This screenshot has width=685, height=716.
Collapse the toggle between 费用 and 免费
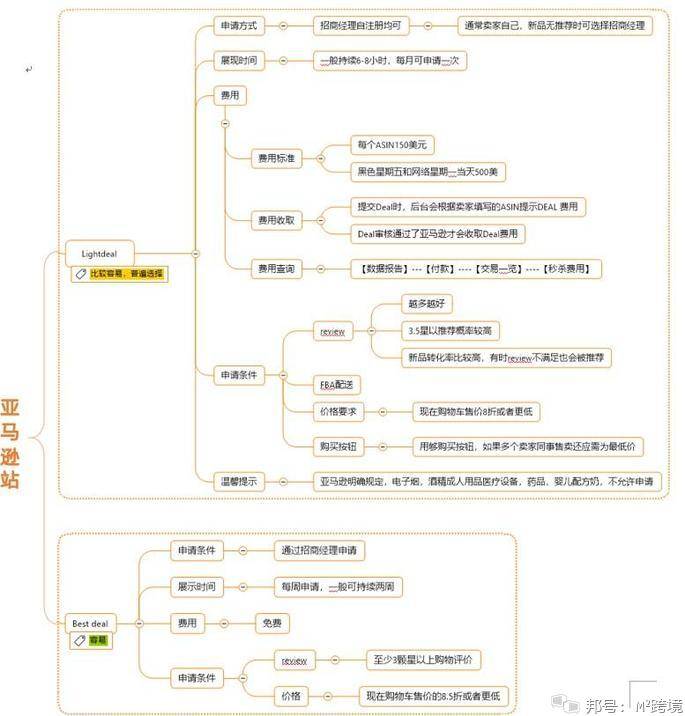[x=224, y=623]
